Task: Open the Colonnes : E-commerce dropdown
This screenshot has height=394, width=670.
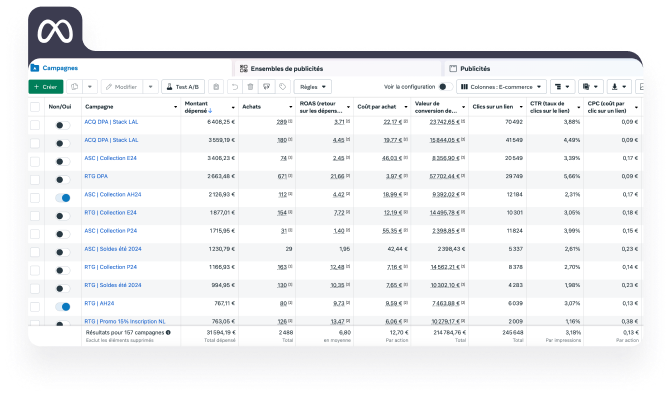Action: (x=501, y=87)
